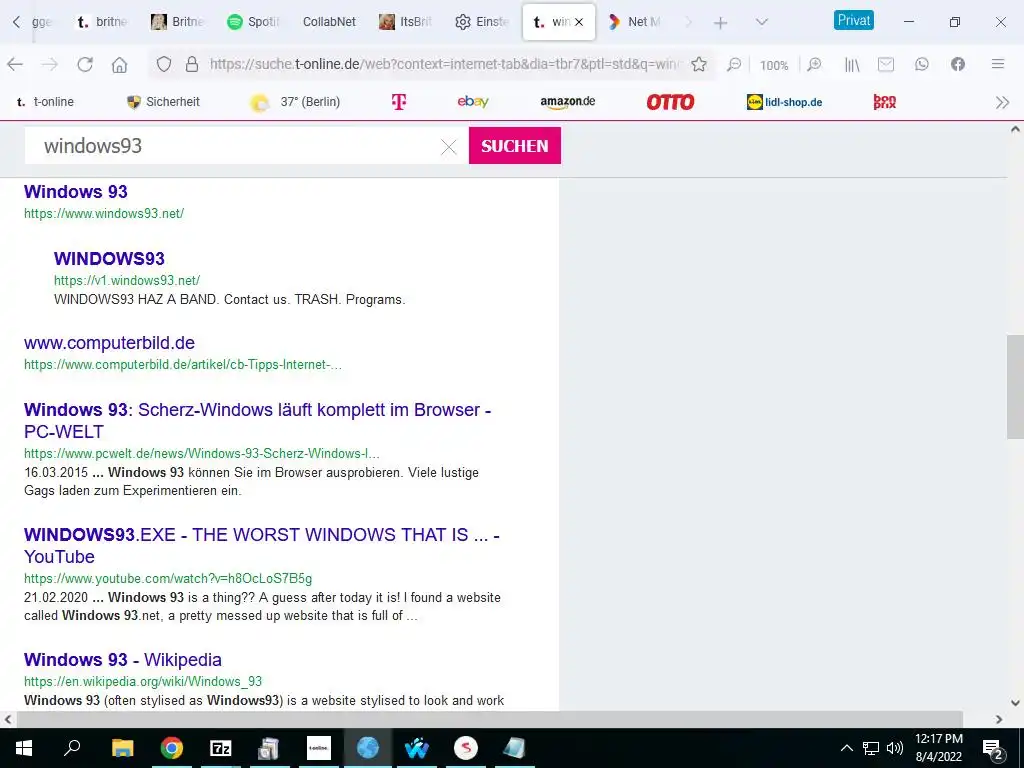Show hidden system tray icons
This screenshot has width=1024, height=768.
coord(846,748)
